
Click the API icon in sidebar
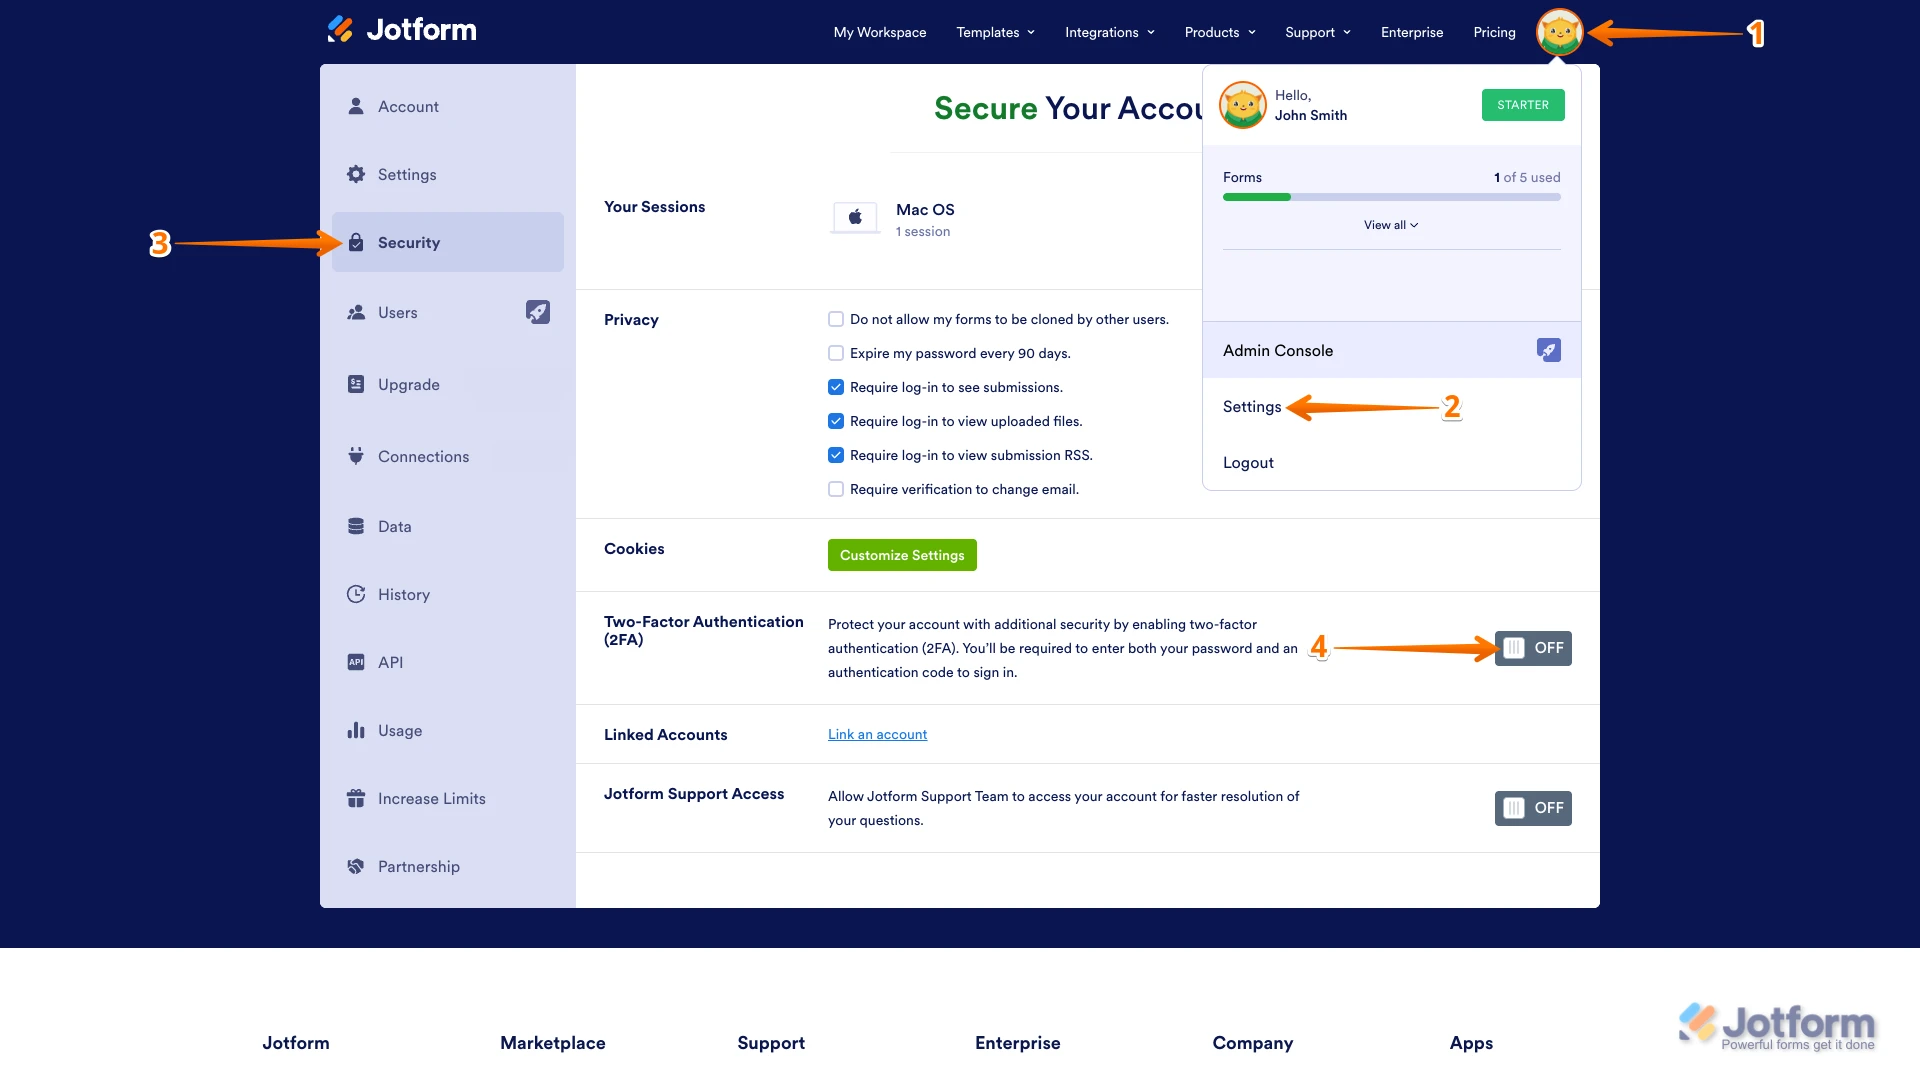355,662
